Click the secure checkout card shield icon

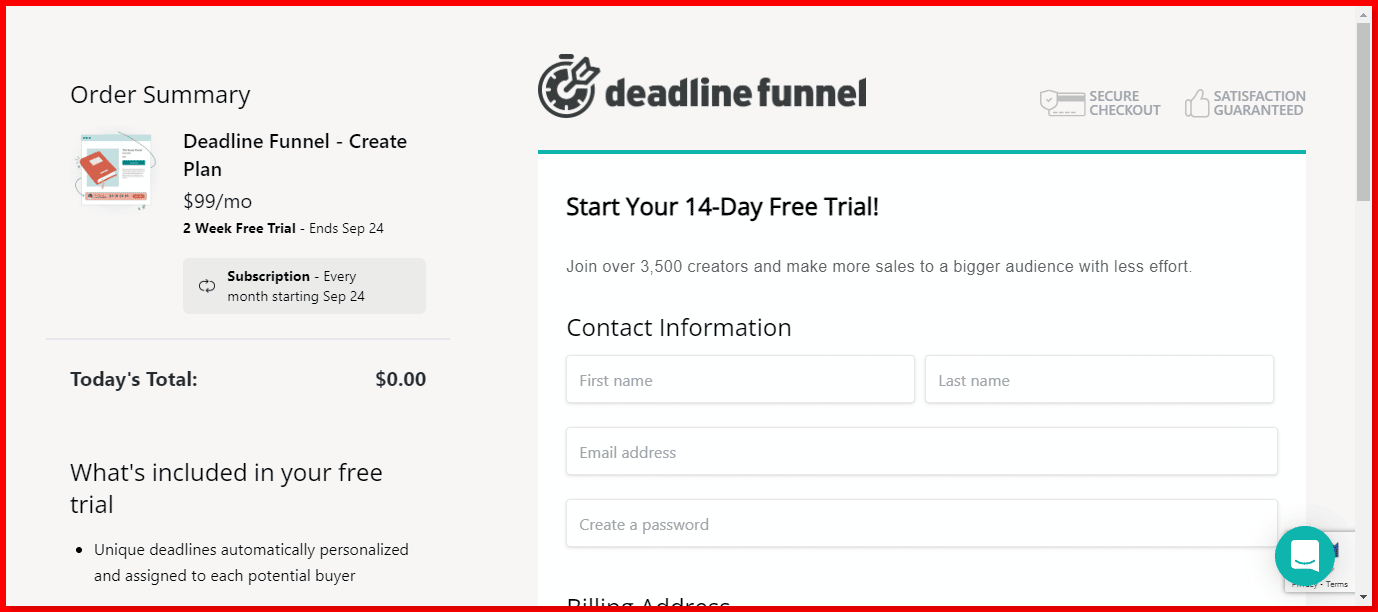click(x=1062, y=103)
